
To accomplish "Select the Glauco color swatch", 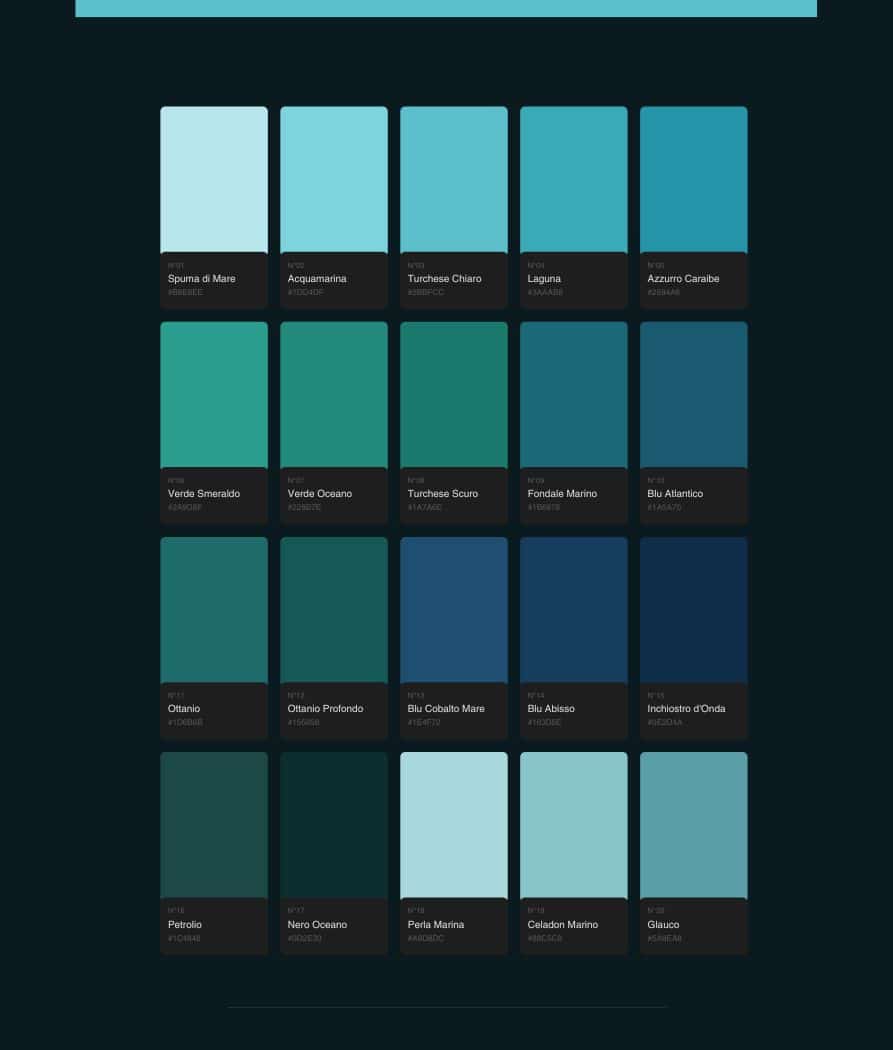I will pos(694,825).
